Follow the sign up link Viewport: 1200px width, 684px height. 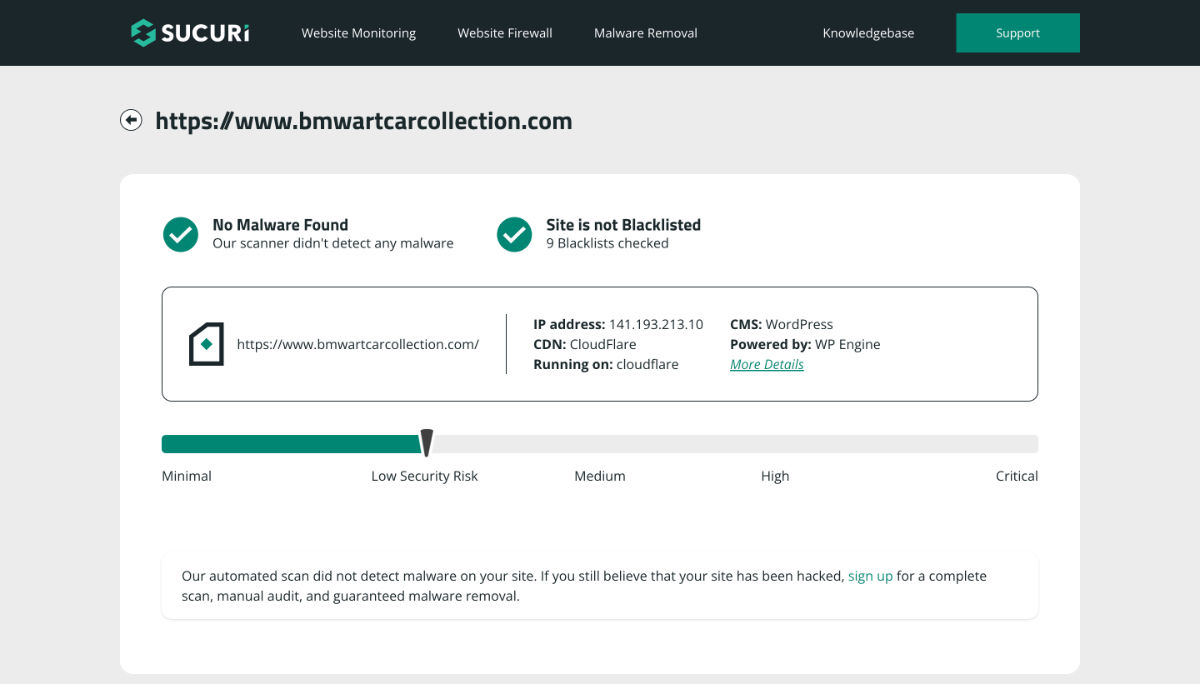point(870,576)
